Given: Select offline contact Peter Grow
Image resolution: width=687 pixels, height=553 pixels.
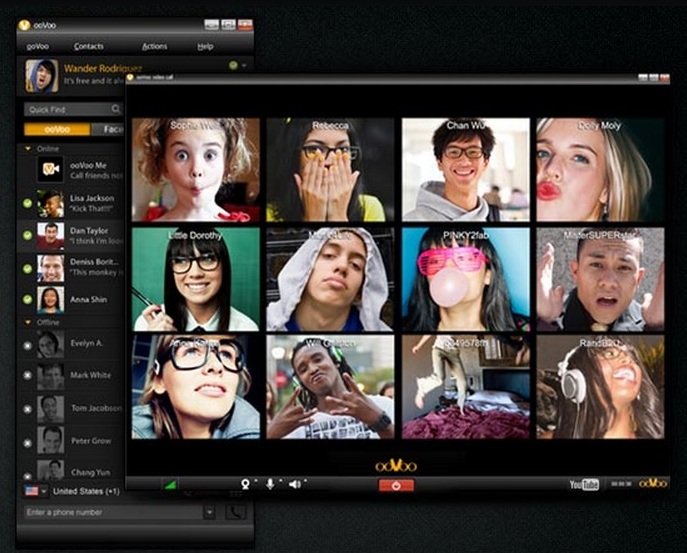Looking at the screenshot, I should 71,441.
